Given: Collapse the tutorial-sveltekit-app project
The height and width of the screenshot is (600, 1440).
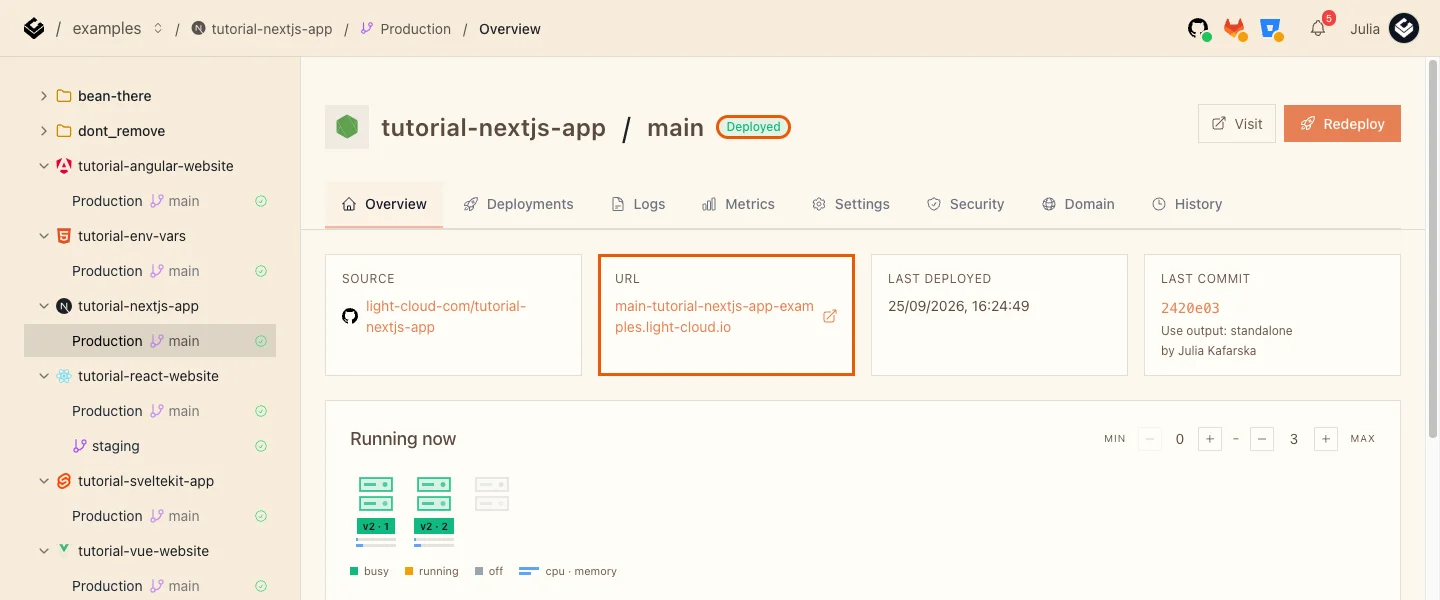Looking at the screenshot, I should 43,481.
